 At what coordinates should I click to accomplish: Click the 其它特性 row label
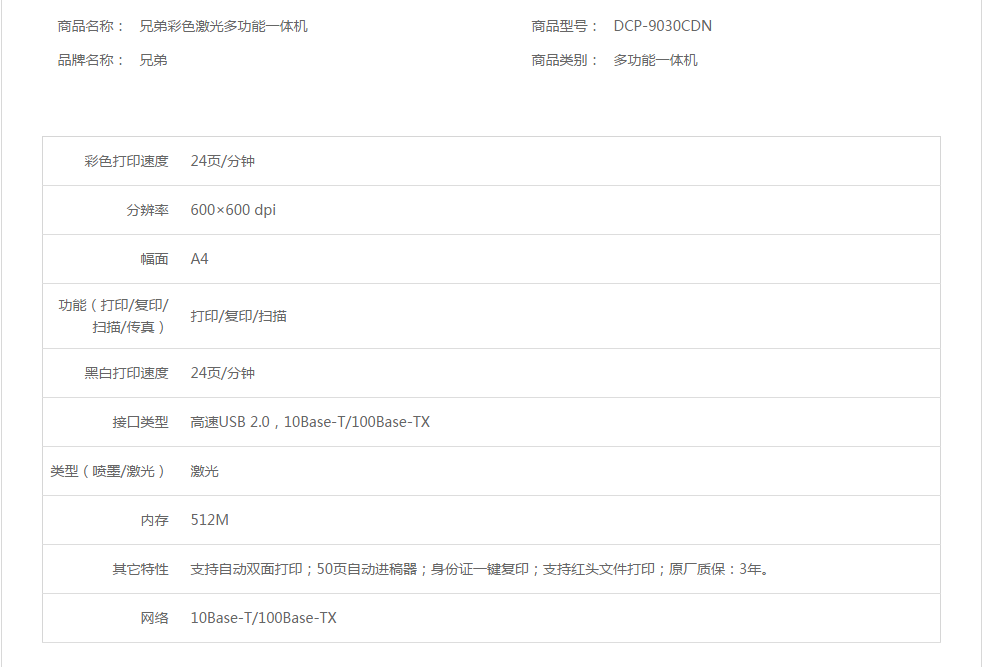click(x=141, y=569)
